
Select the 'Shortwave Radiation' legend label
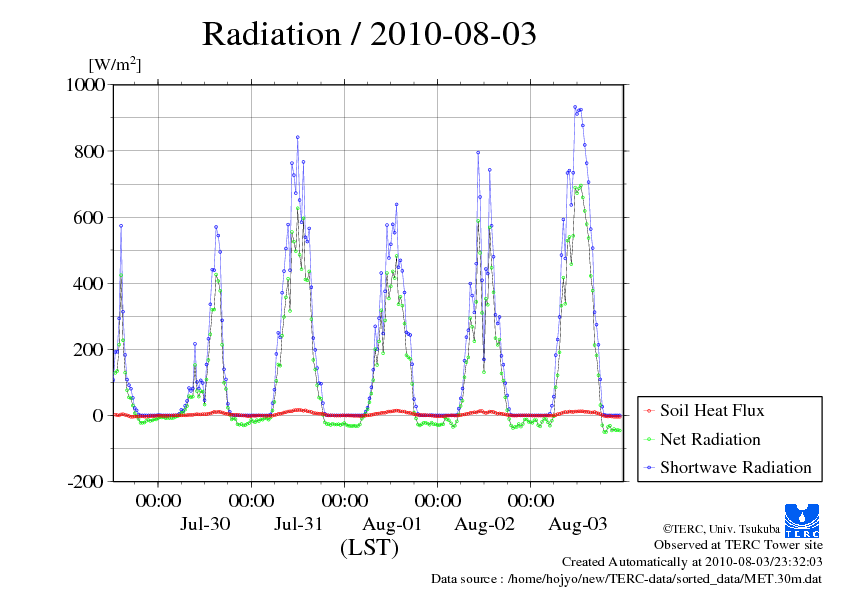tap(736, 467)
